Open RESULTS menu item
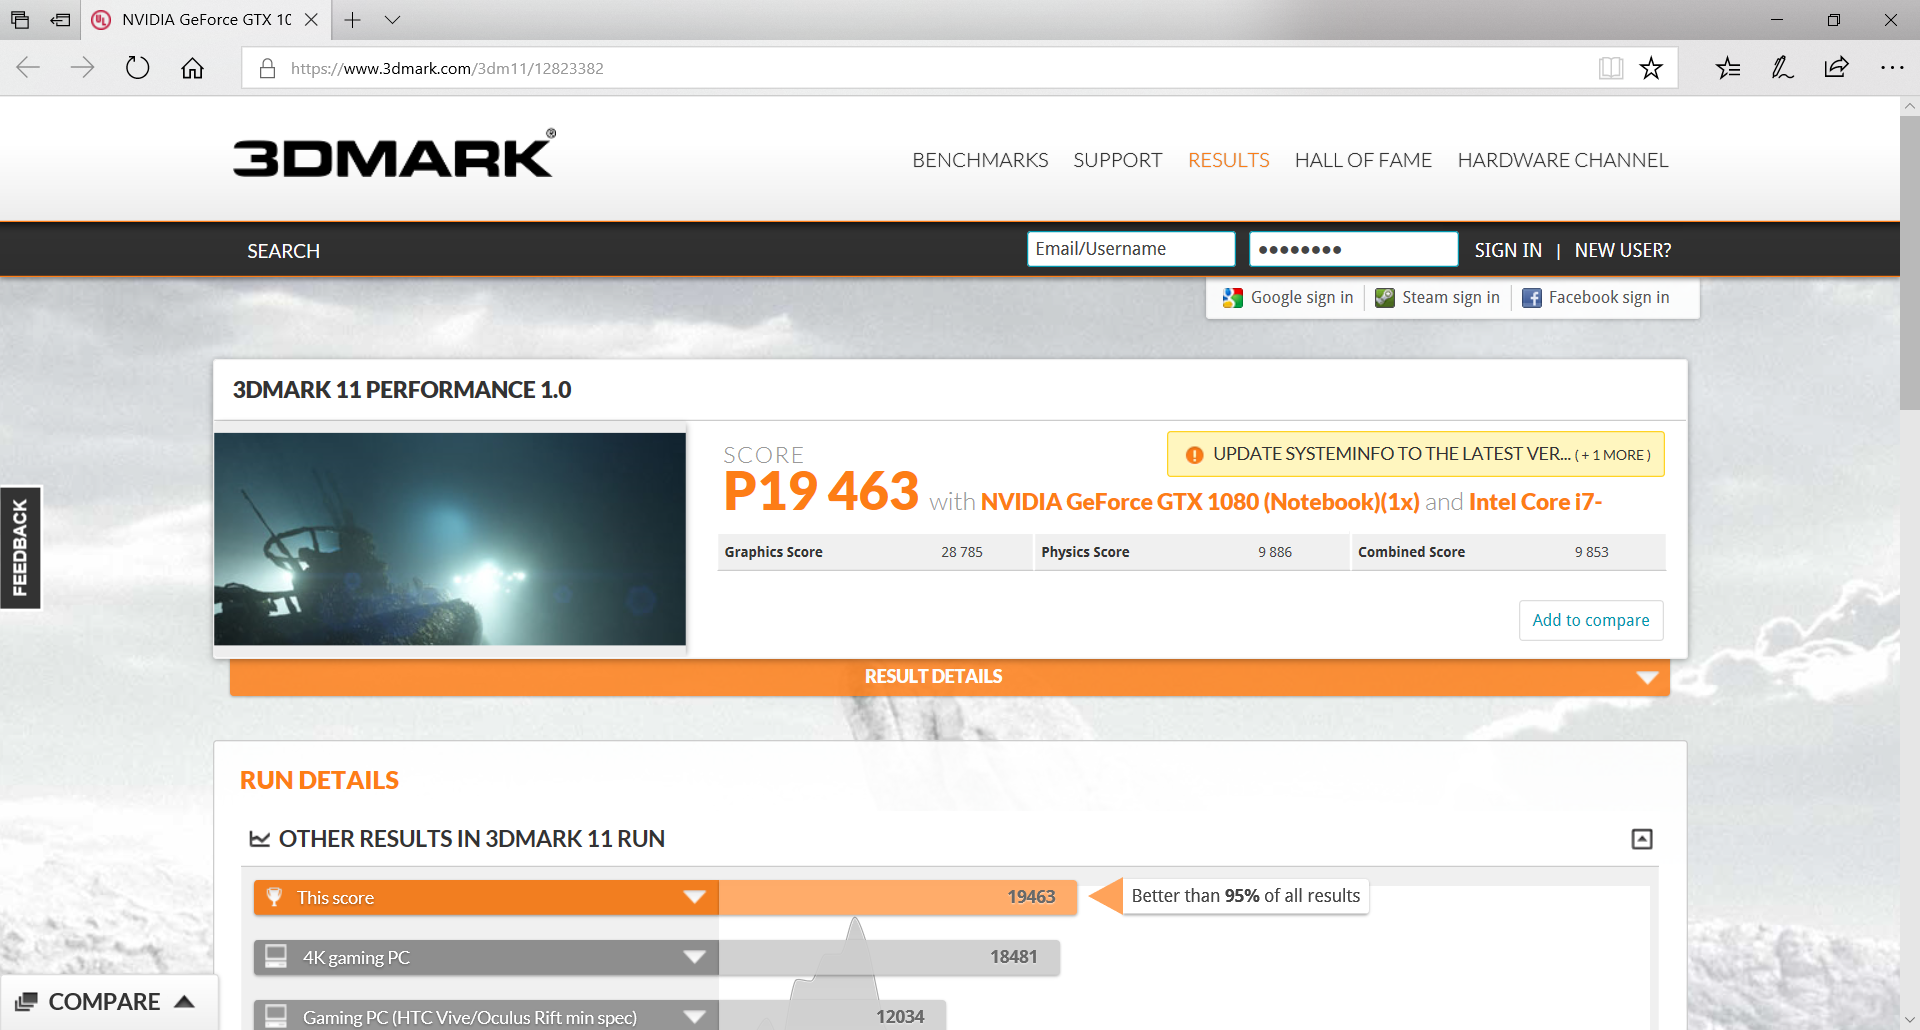Viewport: 1920px width, 1030px height. pyautogui.click(x=1228, y=160)
